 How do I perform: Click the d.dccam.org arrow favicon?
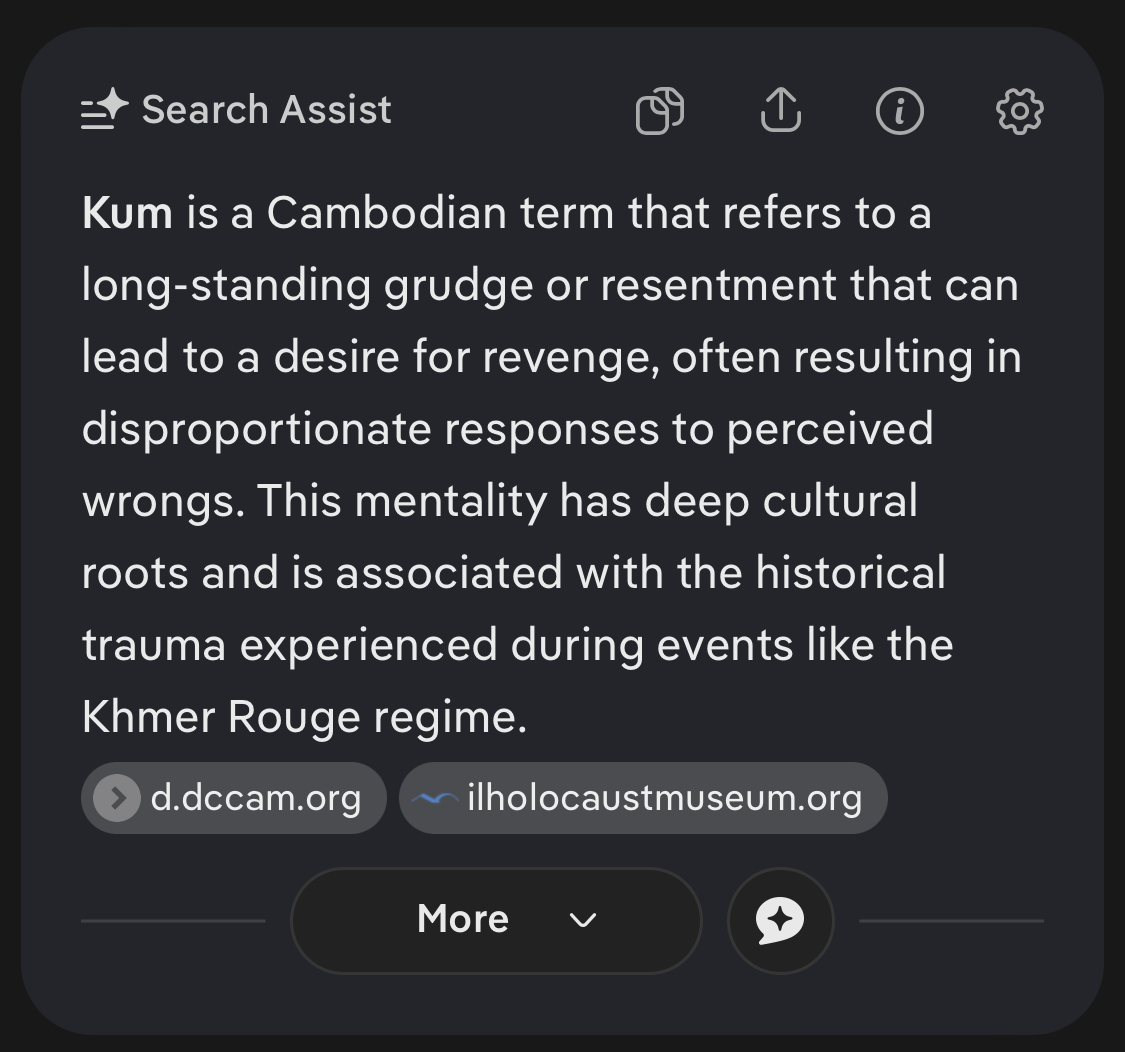click(117, 798)
